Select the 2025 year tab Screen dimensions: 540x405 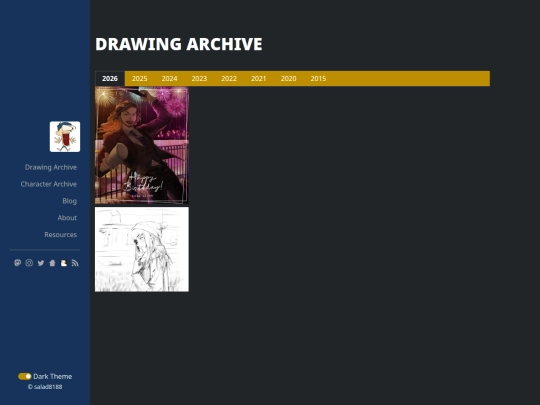(139, 79)
